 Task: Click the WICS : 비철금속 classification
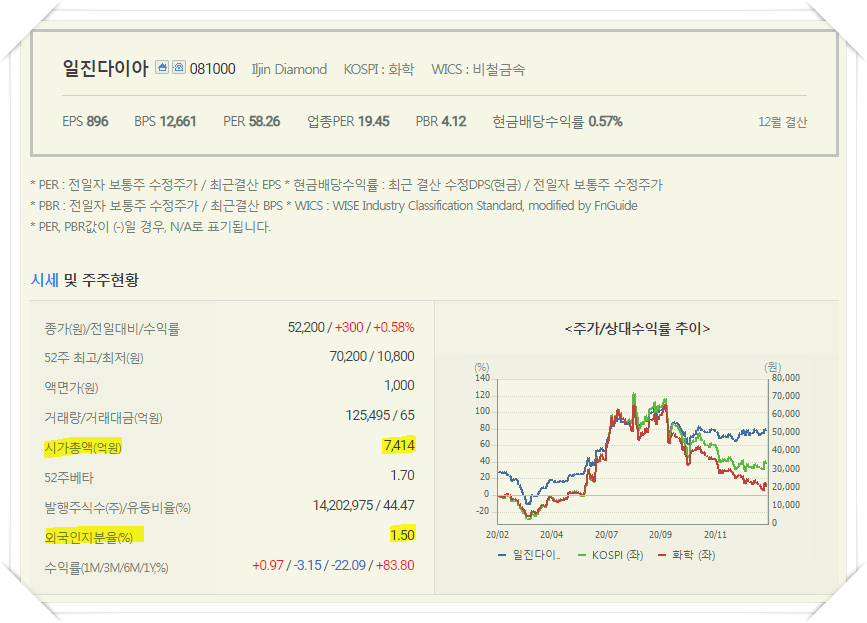[x=478, y=69]
